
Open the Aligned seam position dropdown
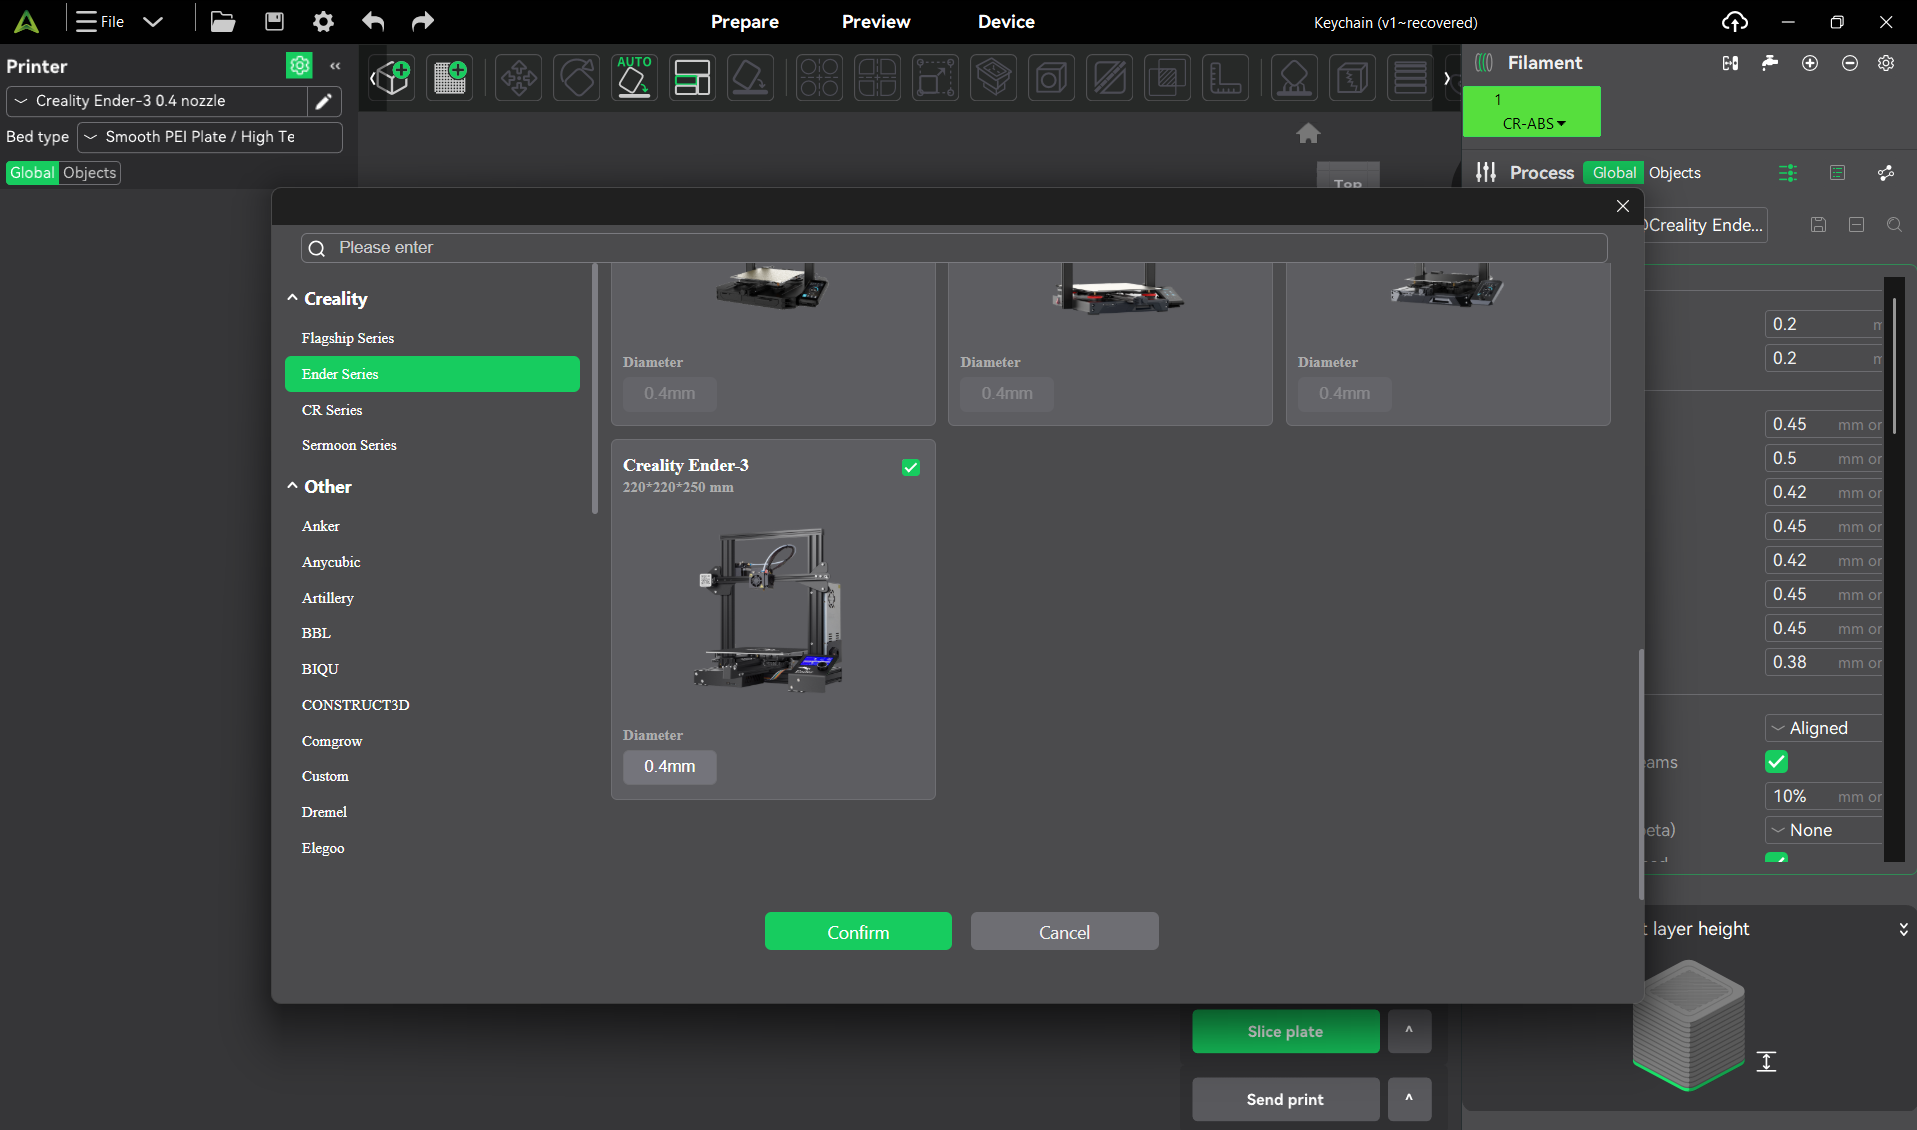click(x=1824, y=728)
